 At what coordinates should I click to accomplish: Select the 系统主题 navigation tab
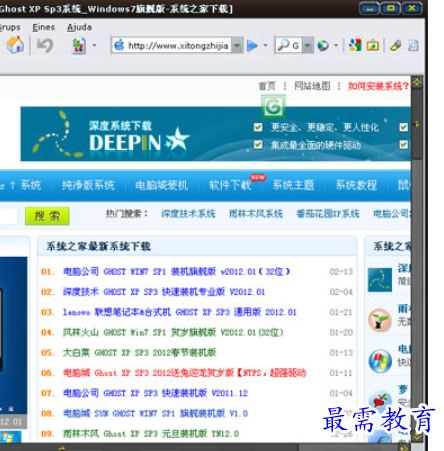[293, 185]
